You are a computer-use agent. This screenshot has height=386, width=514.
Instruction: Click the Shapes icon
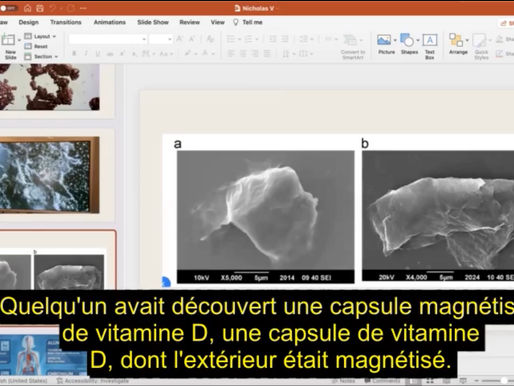[x=407, y=40]
